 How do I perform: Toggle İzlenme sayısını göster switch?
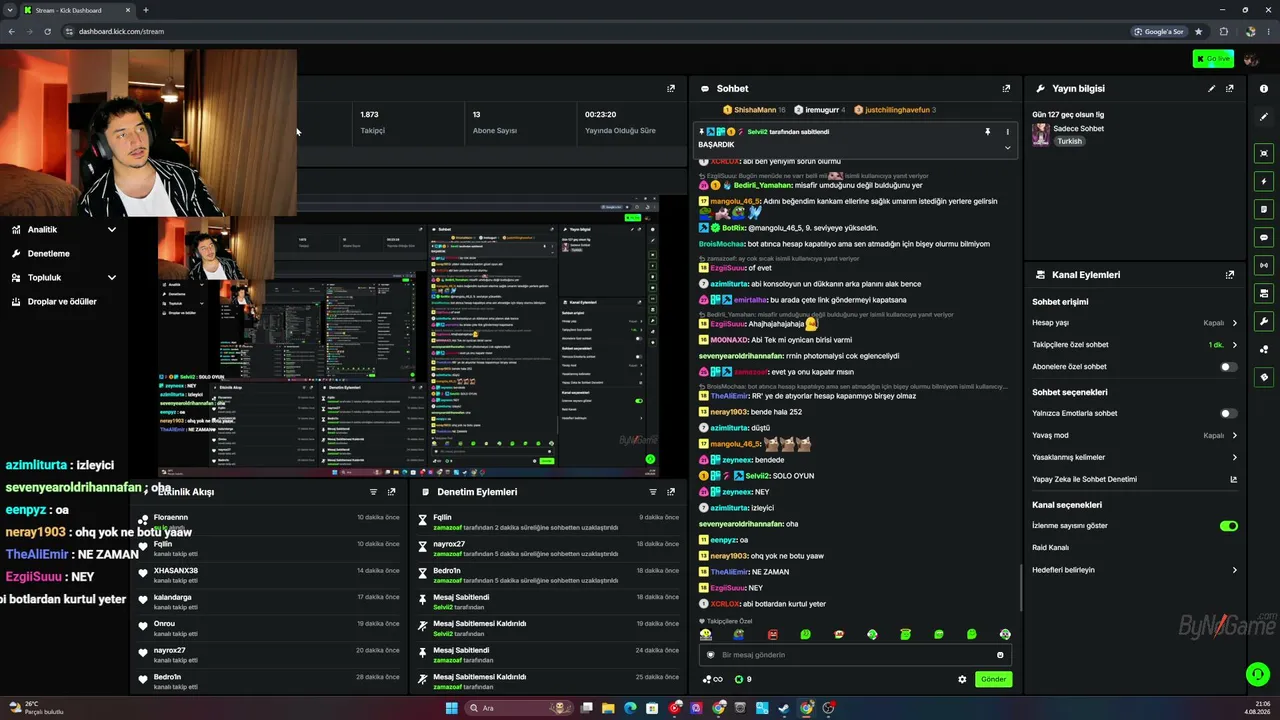(1229, 526)
